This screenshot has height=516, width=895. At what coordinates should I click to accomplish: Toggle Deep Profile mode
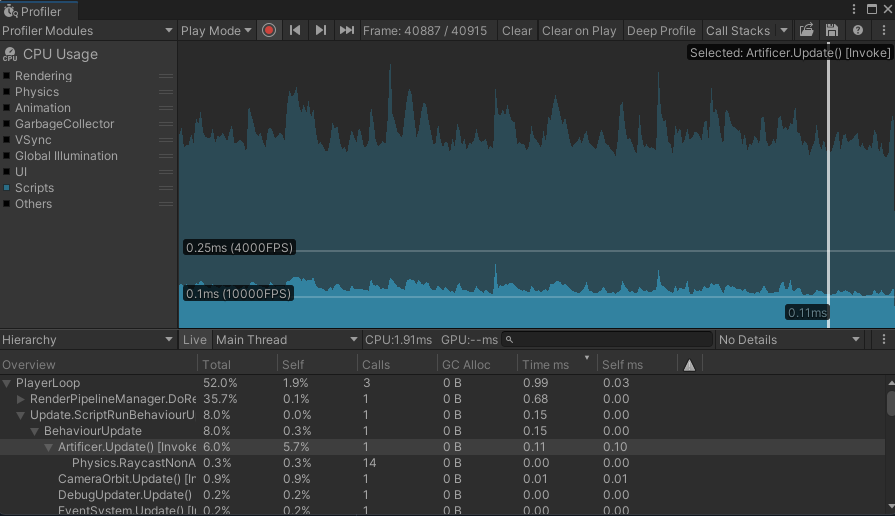coord(661,30)
